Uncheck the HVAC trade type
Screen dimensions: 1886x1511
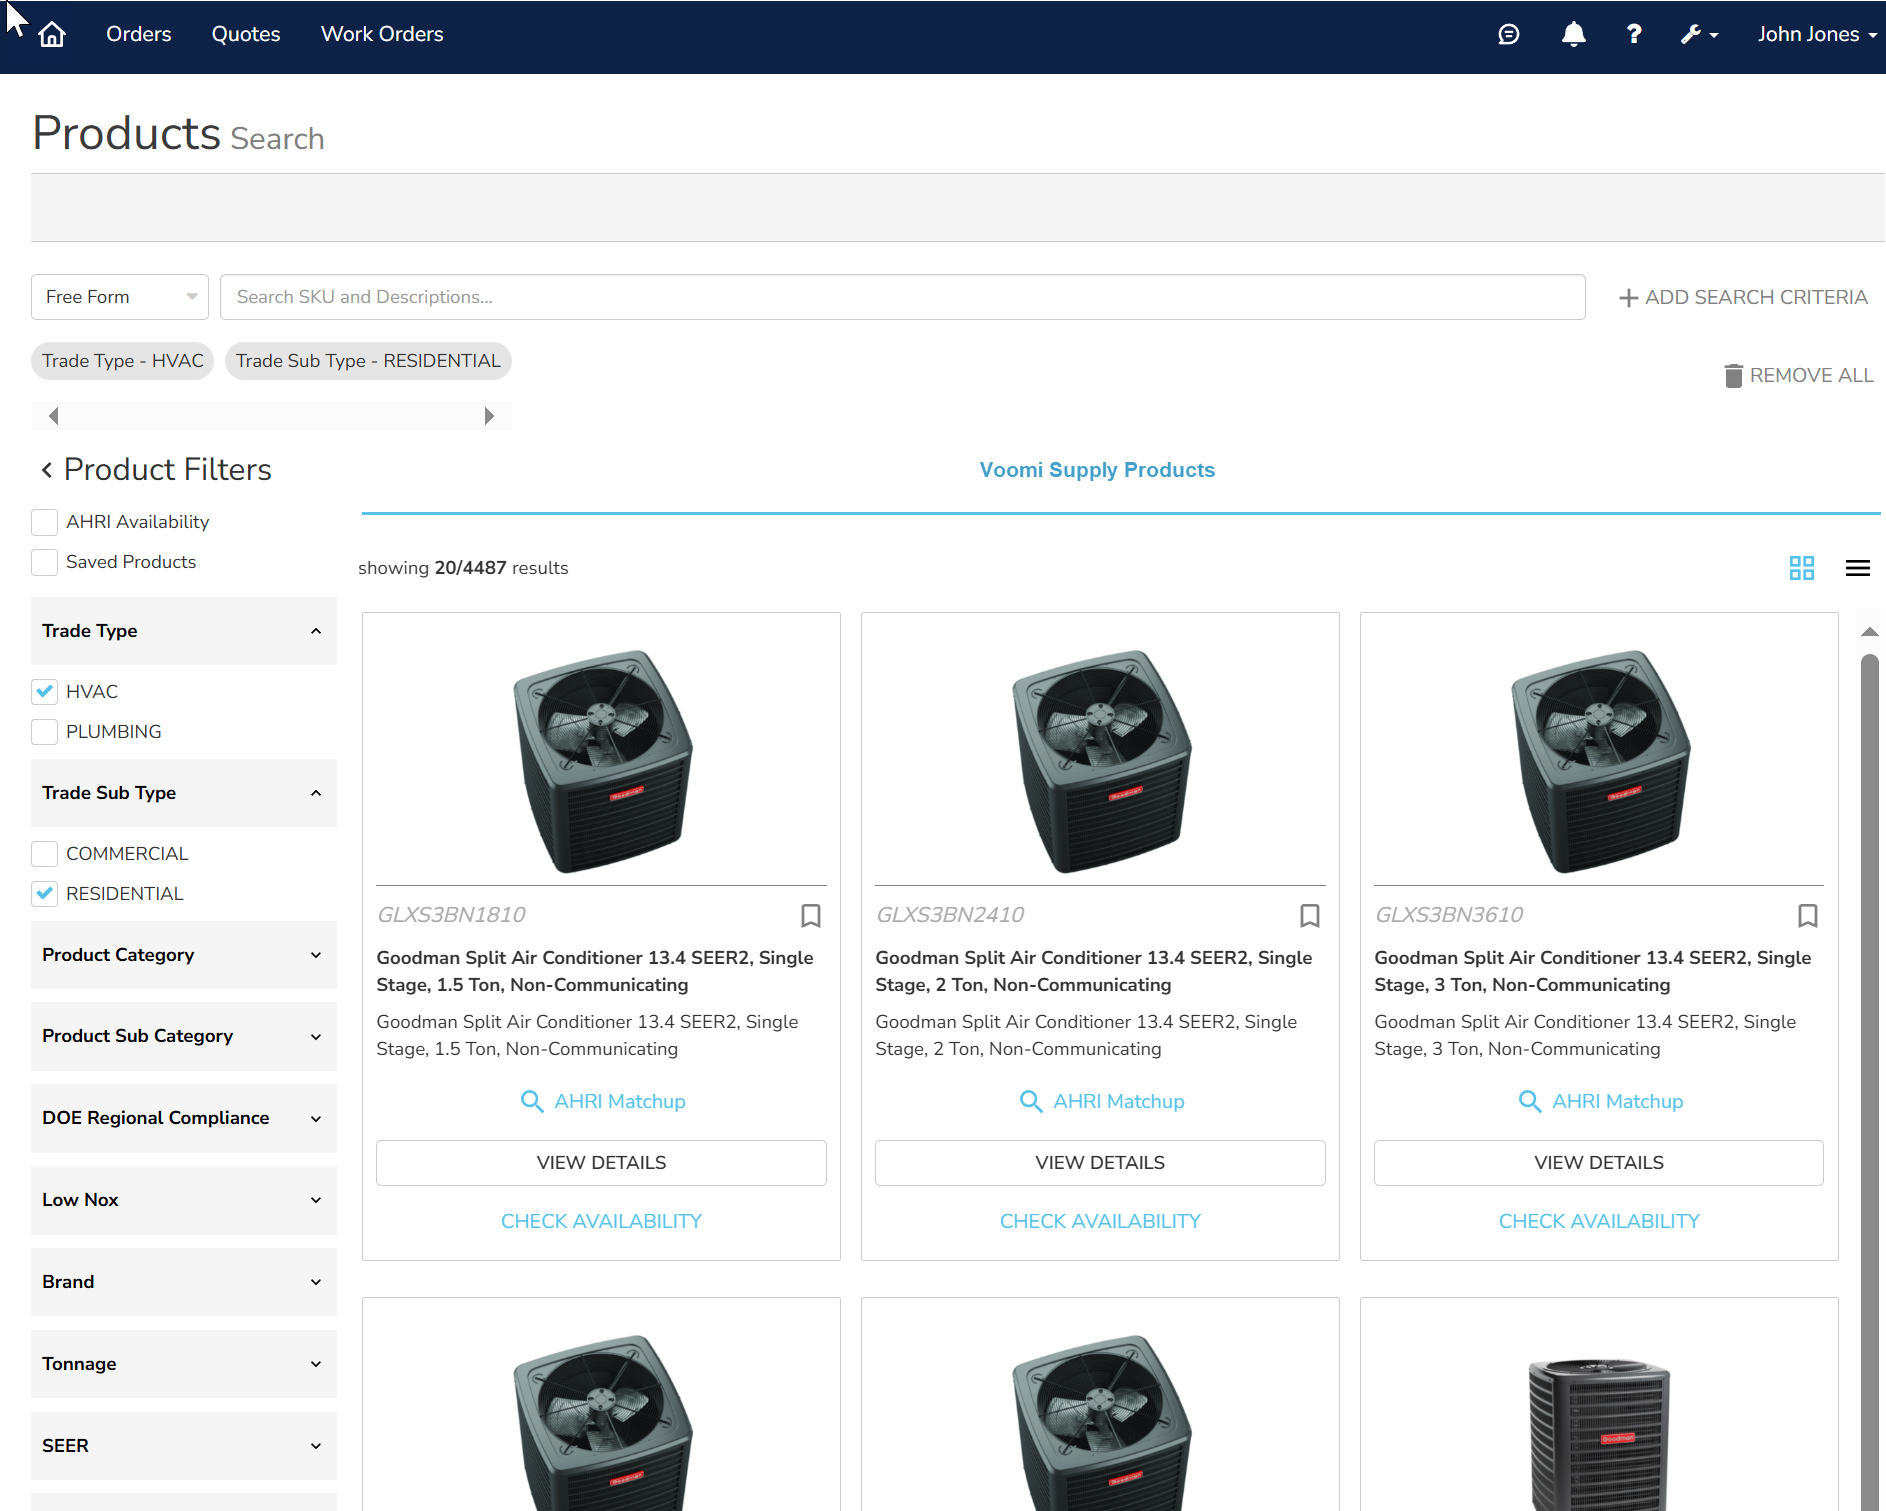coord(44,692)
